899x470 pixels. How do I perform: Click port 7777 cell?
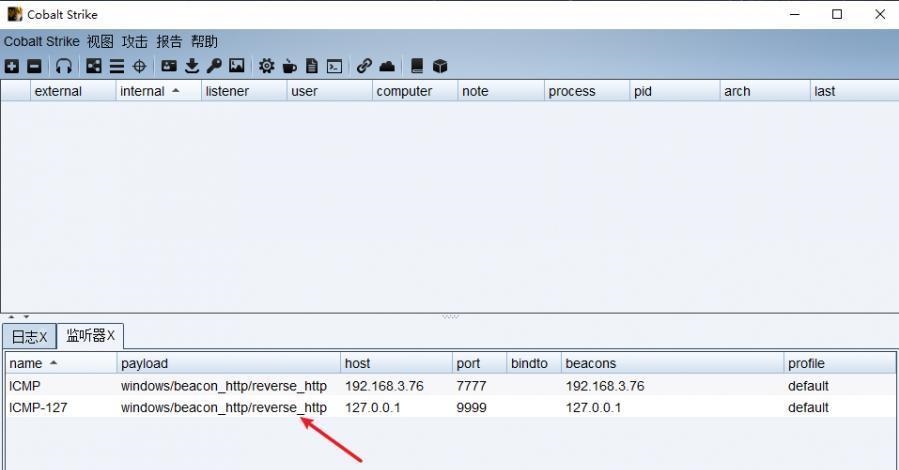[x=479, y=386]
